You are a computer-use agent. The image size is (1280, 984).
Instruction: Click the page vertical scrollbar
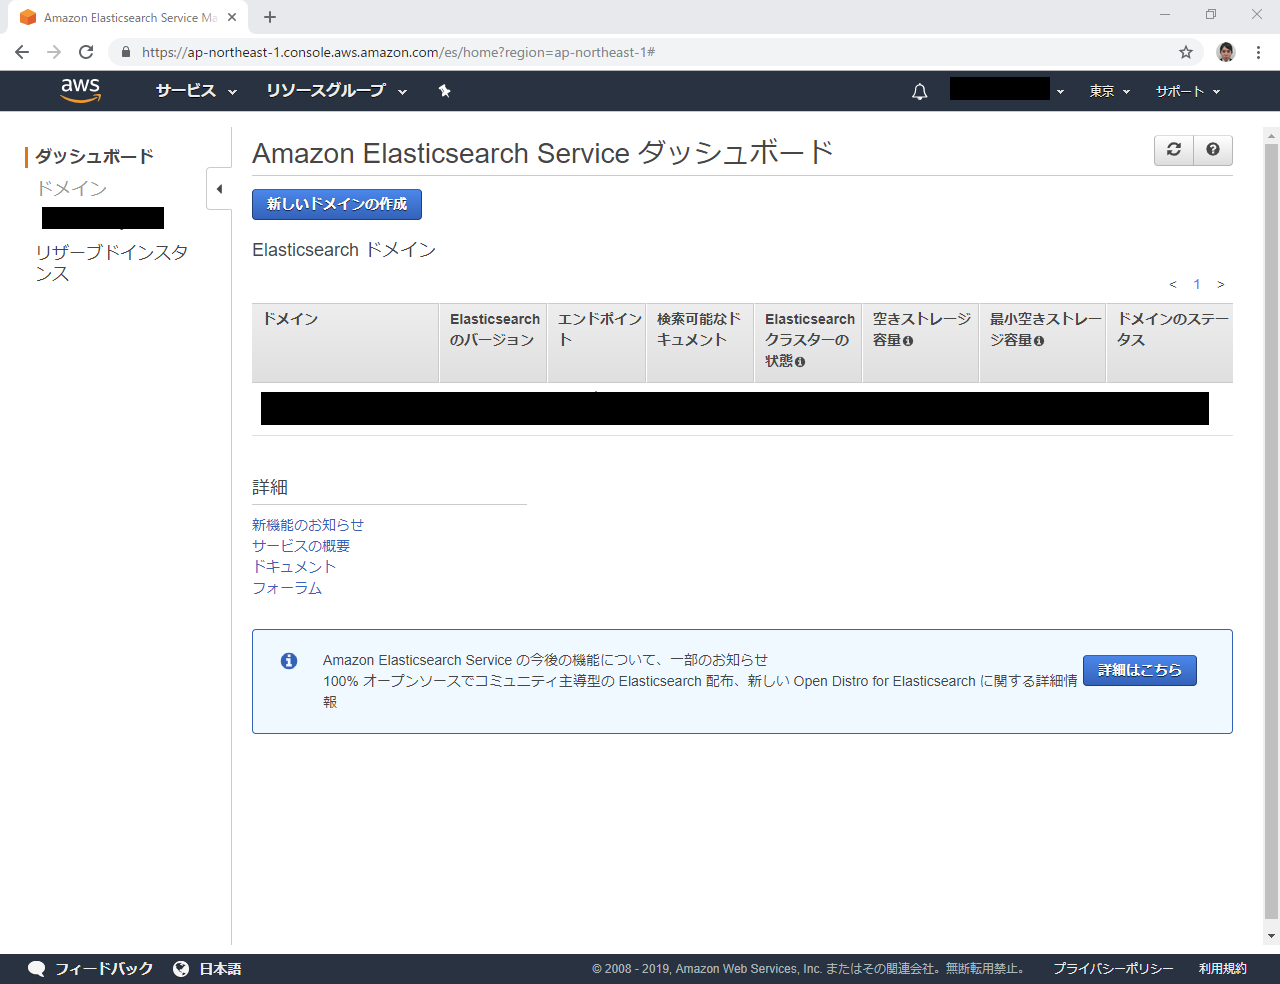(x=1271, y=530)
